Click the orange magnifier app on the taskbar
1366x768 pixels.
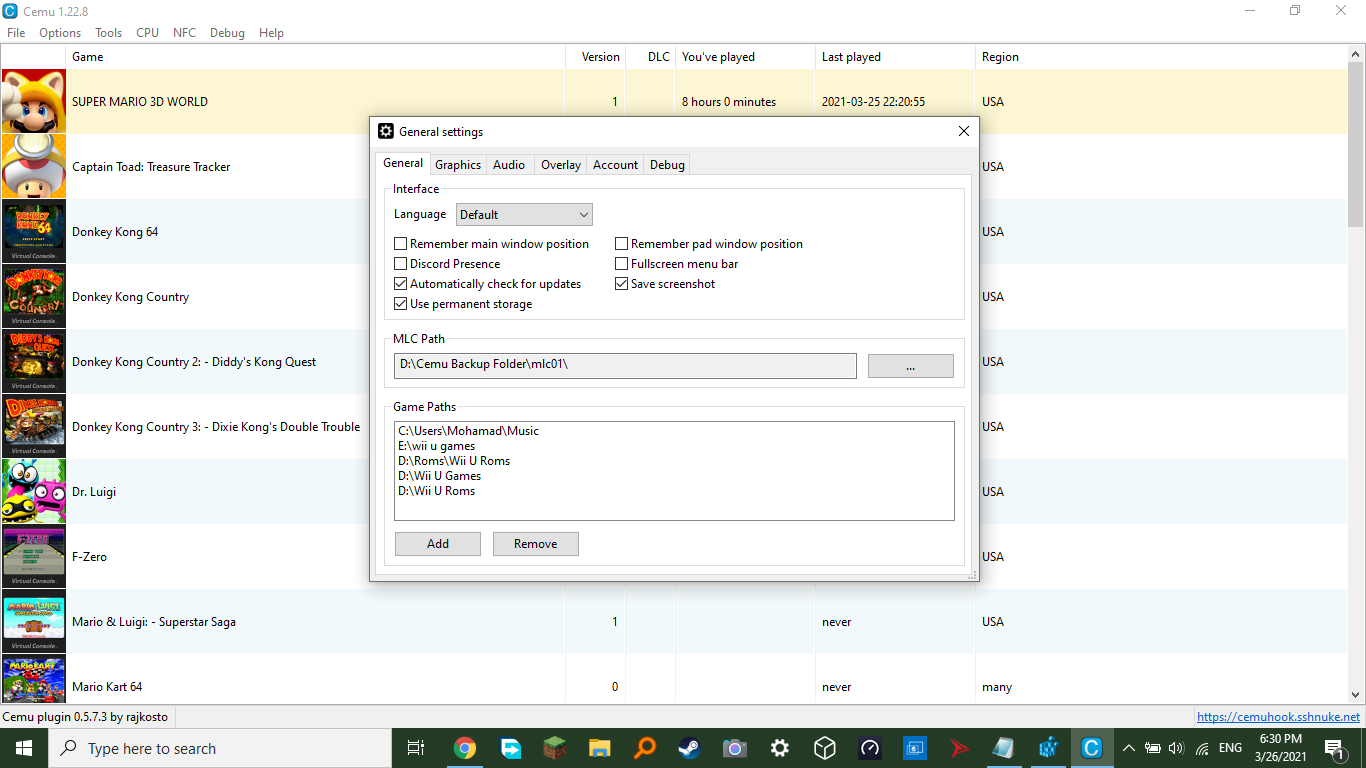pyautogui.click(x=645, y=748)
